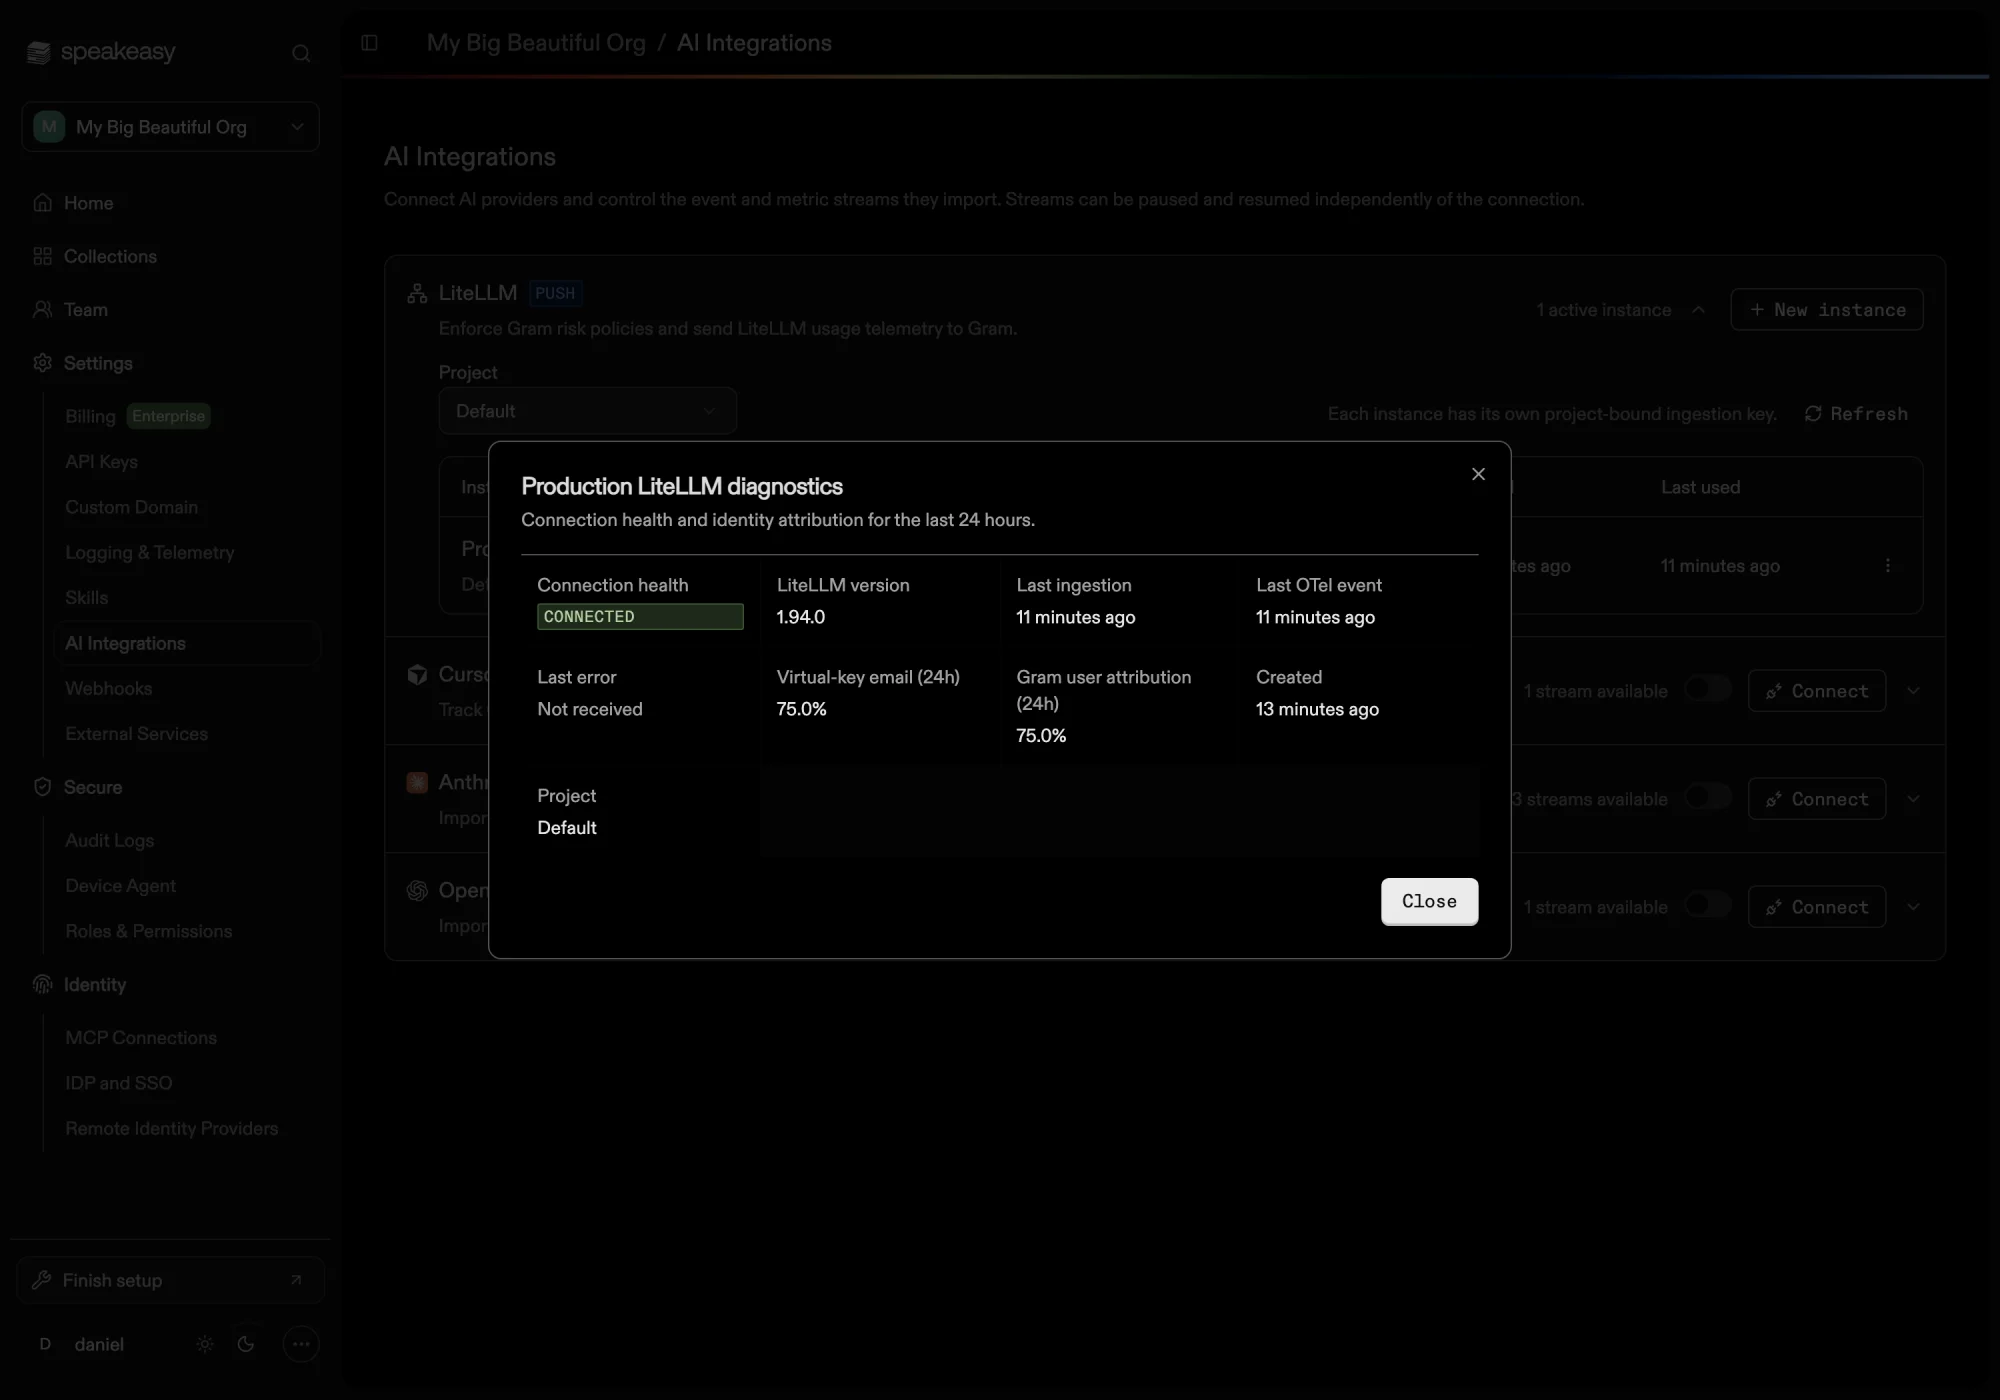2000x1400 pixels.
Task: Open Device Agent page
Action: click(120, 886)
